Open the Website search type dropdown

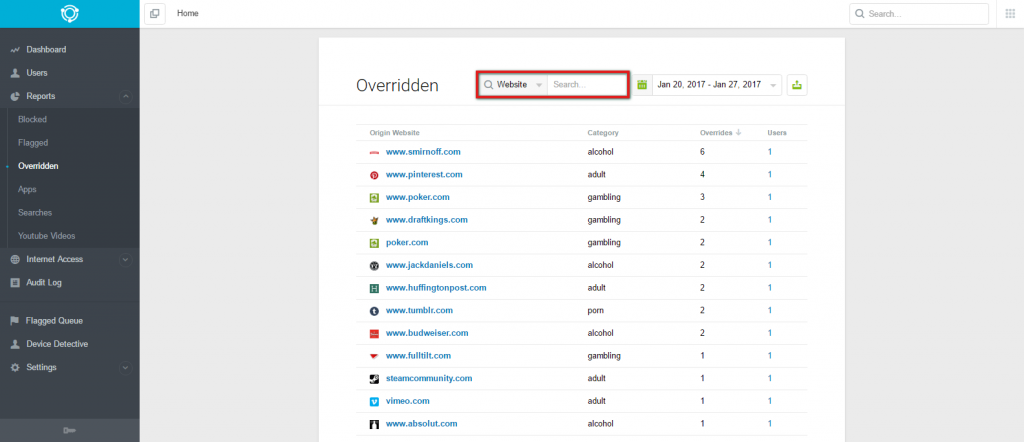[x=513, y=85]
